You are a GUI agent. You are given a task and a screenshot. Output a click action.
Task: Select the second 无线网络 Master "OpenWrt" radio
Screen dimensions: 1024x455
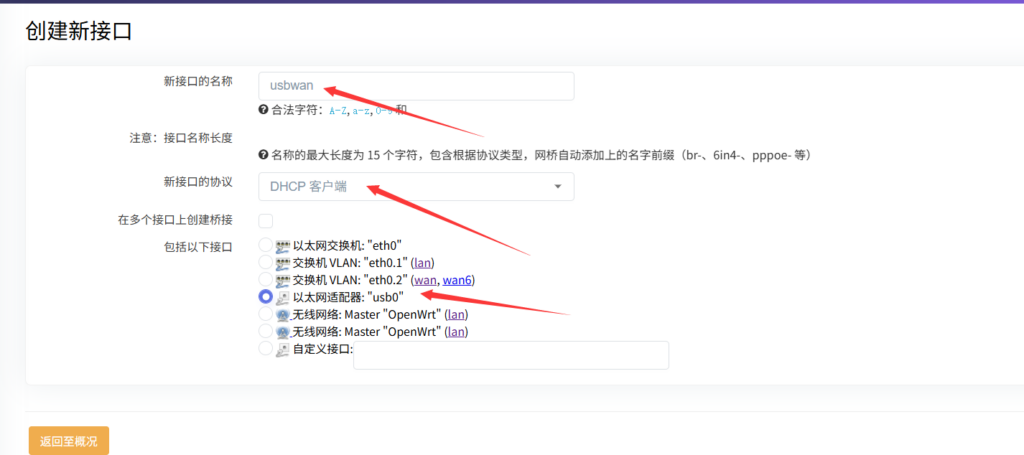click(x=265, y=331)
